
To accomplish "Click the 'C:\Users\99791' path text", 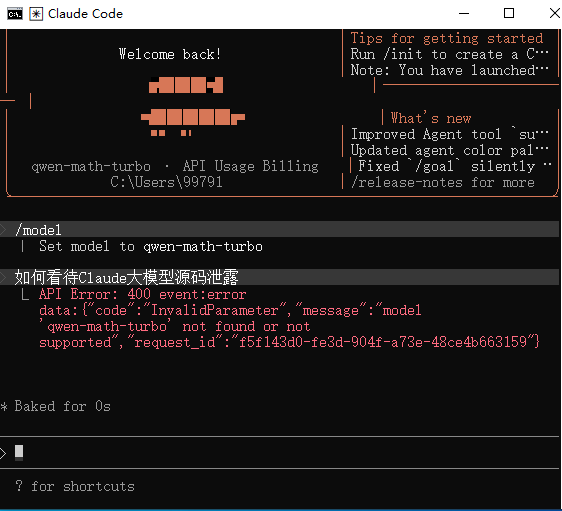I will tap(166, 182).
